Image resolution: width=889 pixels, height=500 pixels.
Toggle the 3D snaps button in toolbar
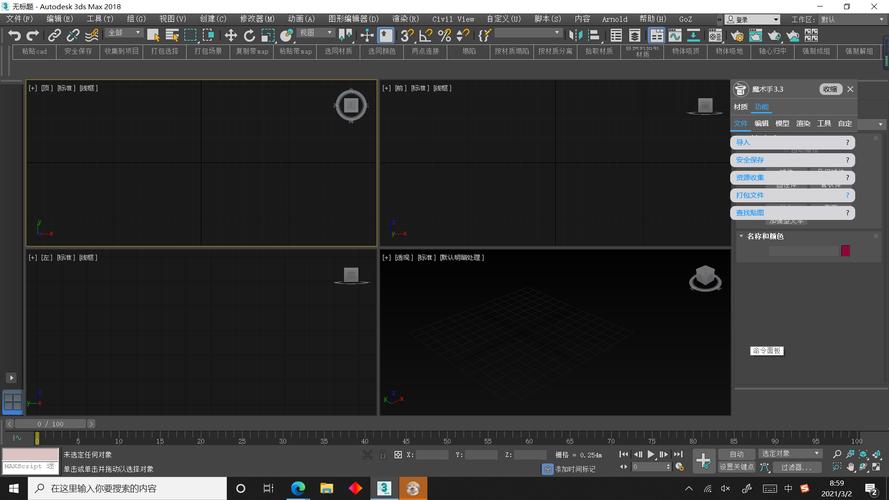[407, 35]
